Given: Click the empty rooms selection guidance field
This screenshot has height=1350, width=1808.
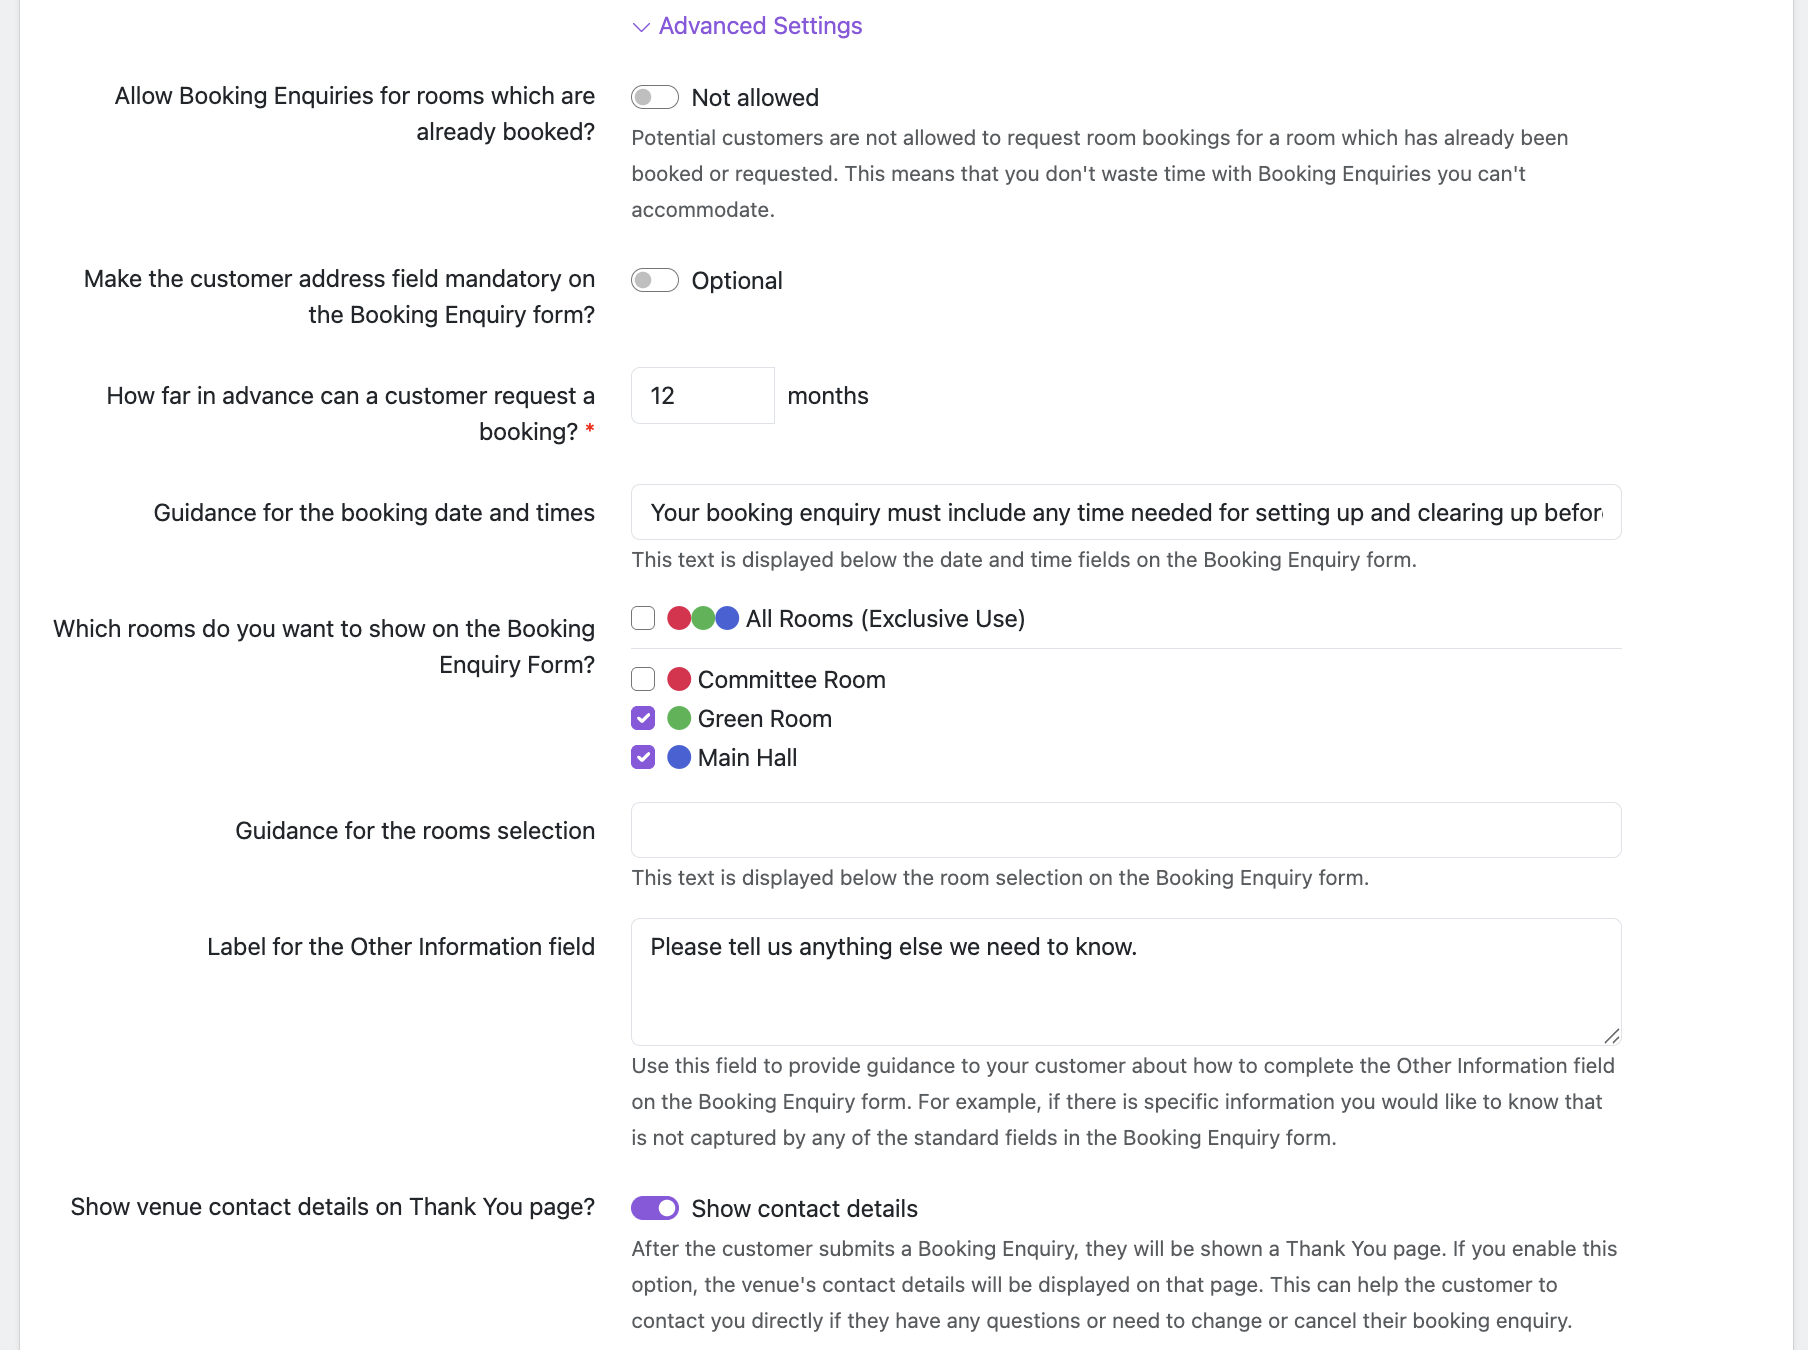Looking at the screenshot, I should pyautogui.click(x=1125, y=830).
